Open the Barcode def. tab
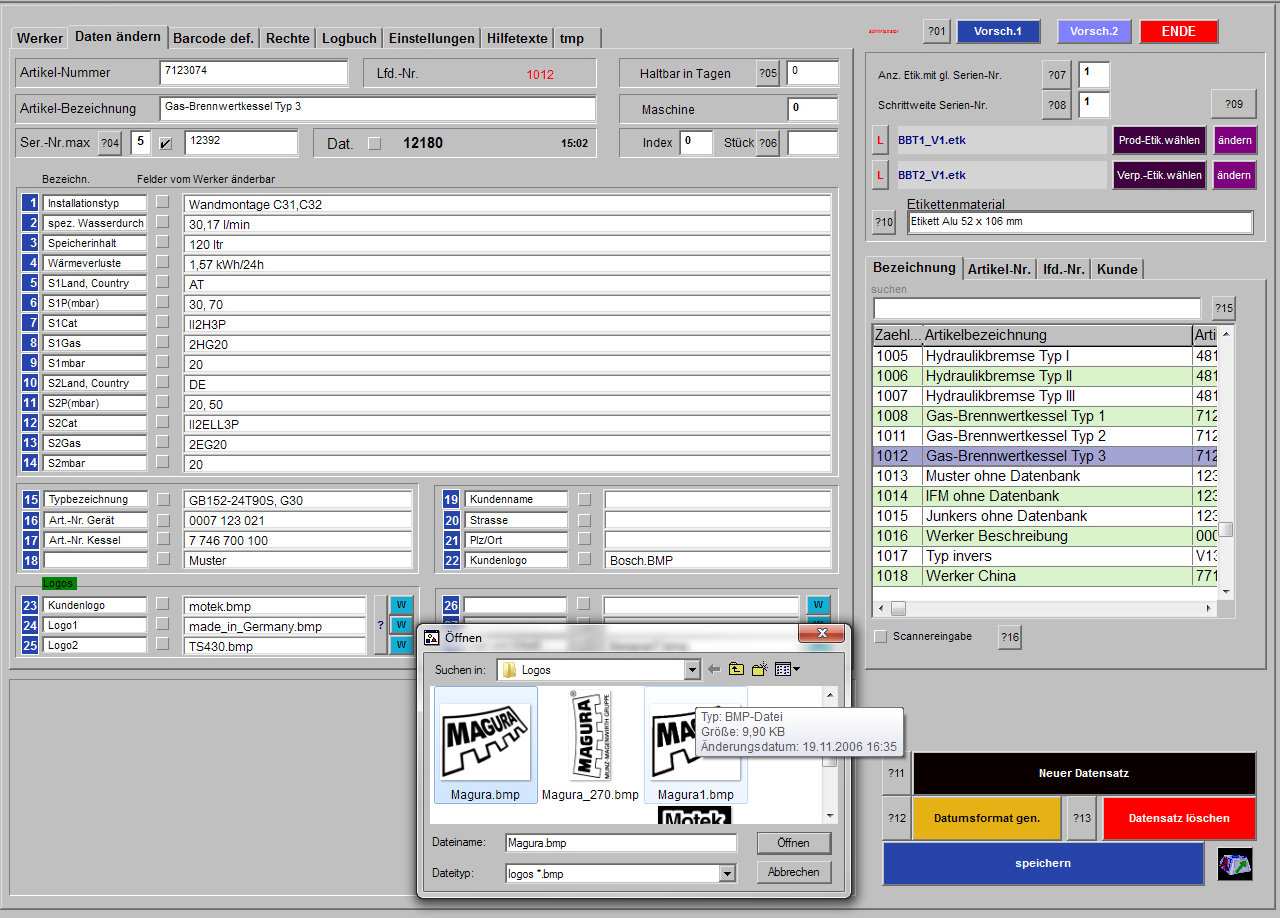The image size is (1280, 918). pyautogui.click(x=213, y=38)
